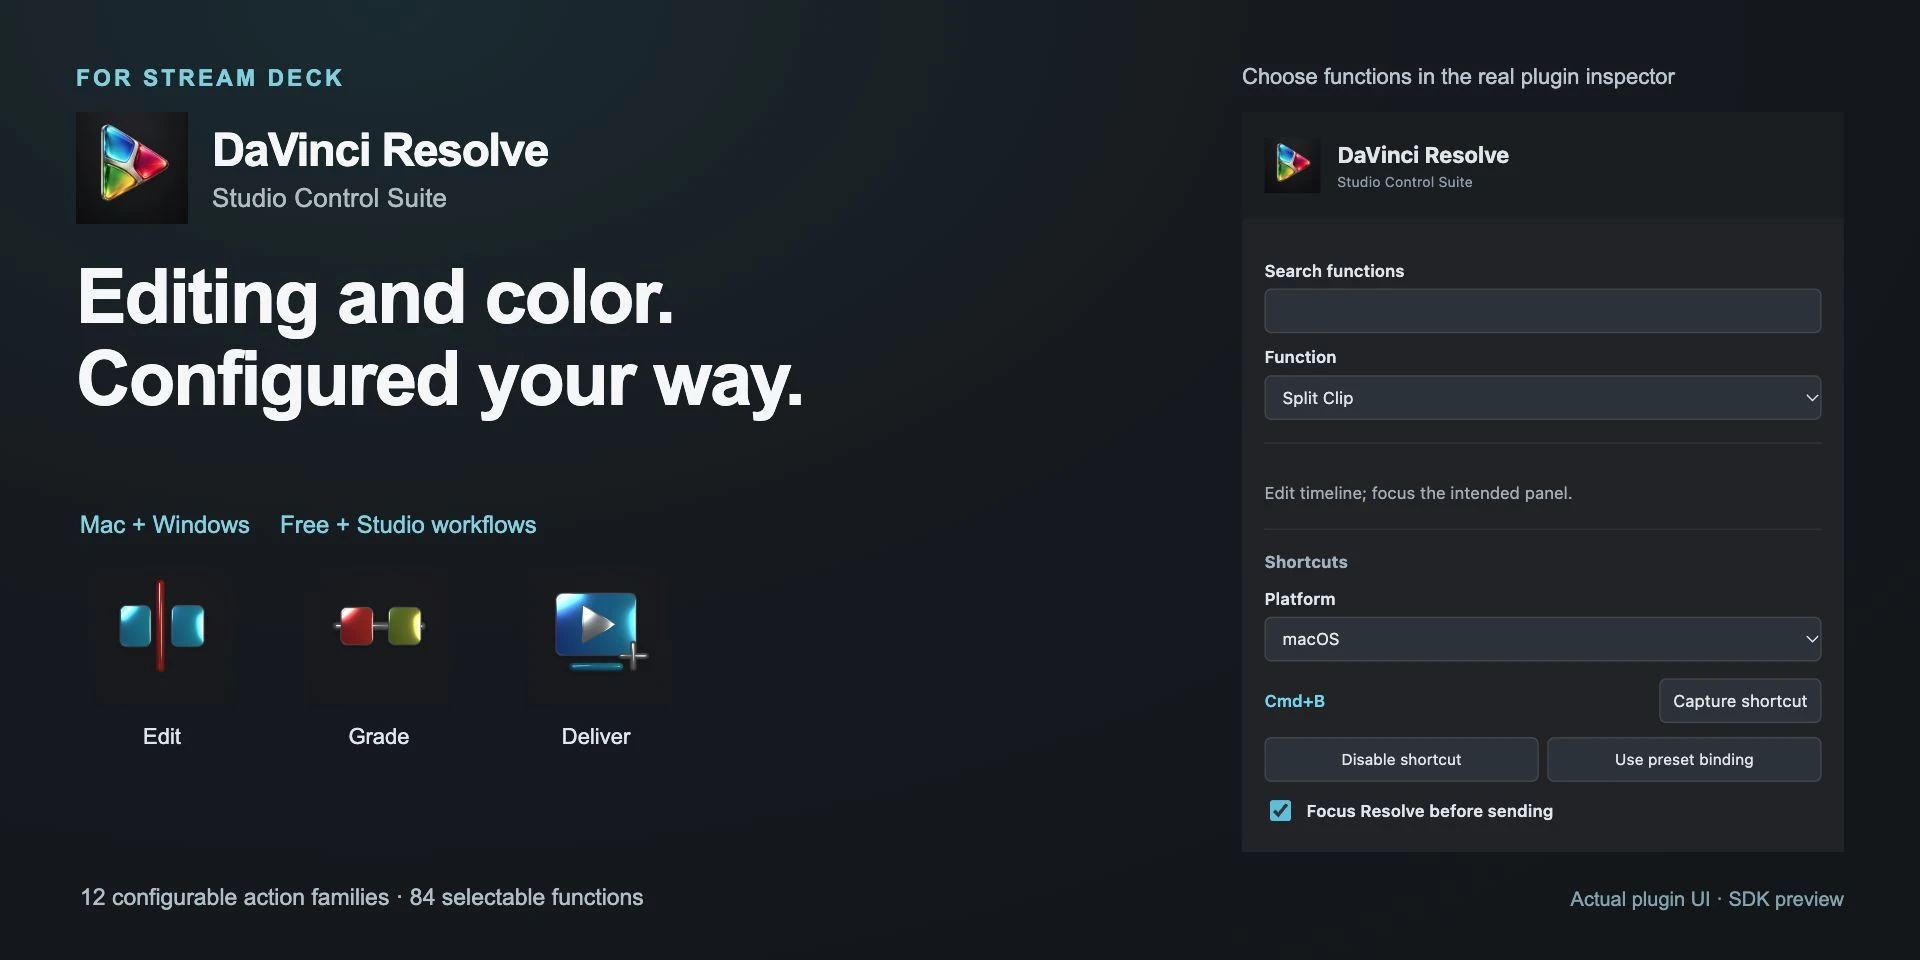Click the large 'DaVinci Resolve' title text
1920x960 pixels.
380,150
